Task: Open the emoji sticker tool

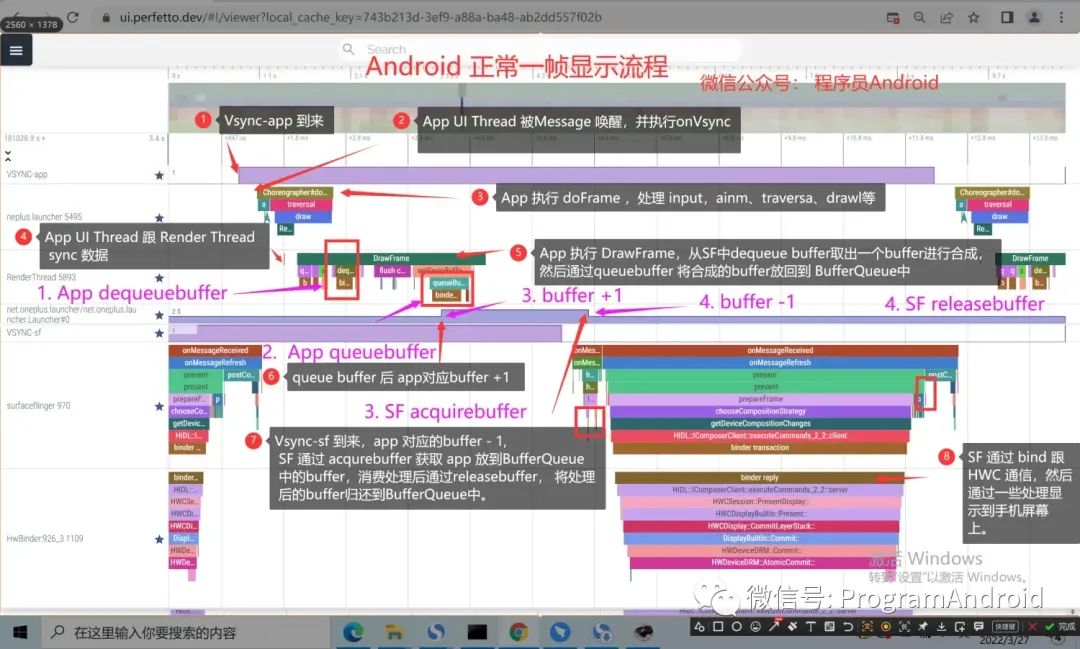Action: click(756, 627)
